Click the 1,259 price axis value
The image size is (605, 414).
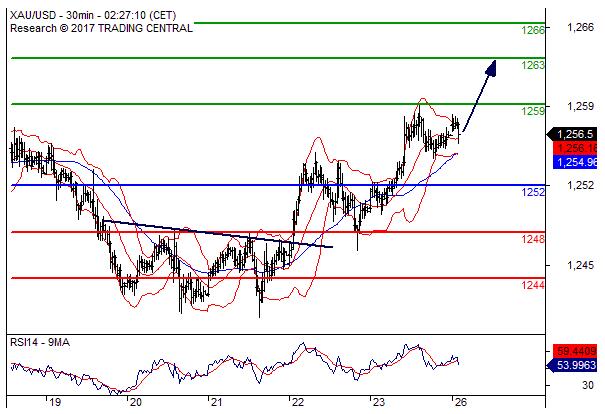pos(580,106)
